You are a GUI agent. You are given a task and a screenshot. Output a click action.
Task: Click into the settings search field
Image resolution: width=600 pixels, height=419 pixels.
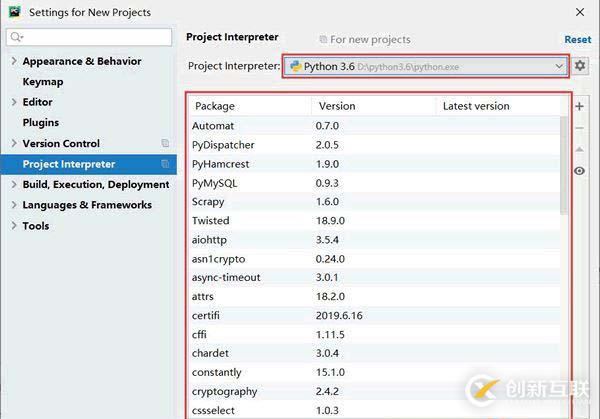click(x=89, y=37)
